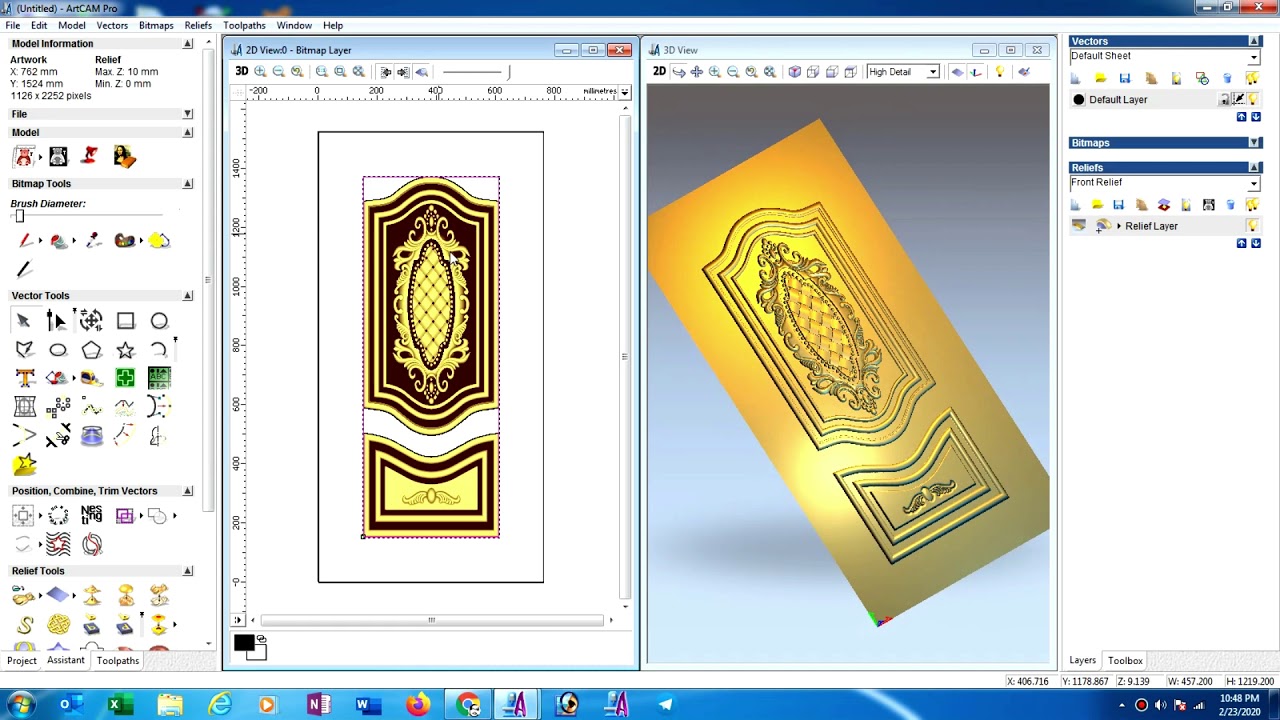Activate the Select Vectors arrow tool
The image size is (1280, 720).
(x=24, y=321)
